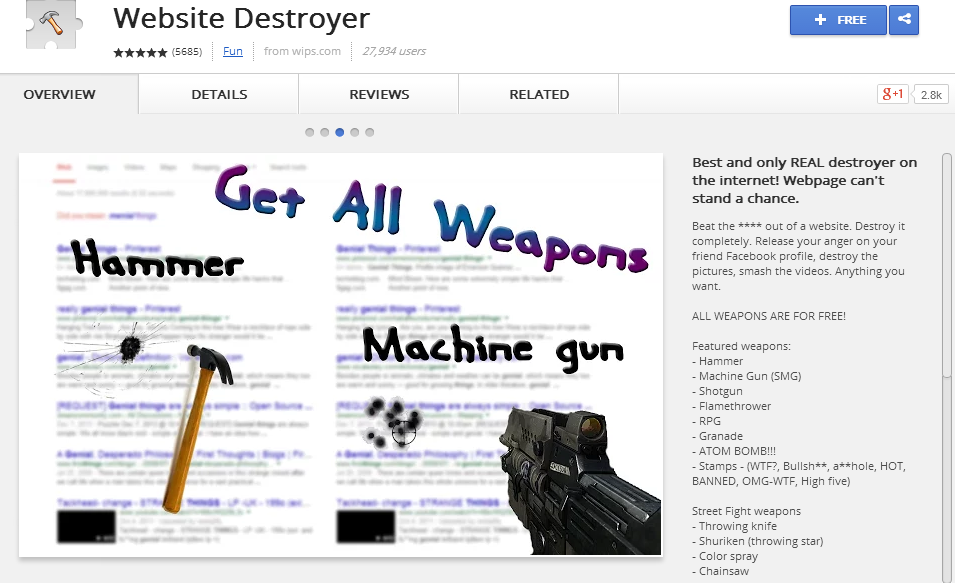Click the Google +1 button
The width and height of the screenshot is (955, 583).
pos(893,94)
